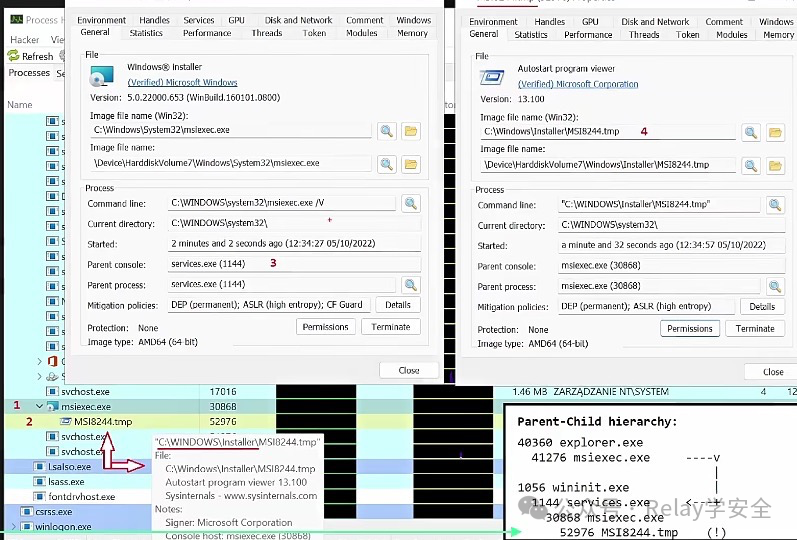Image resolution: width=797 pixels, height=540 pixels.
Task: Open Handles tab in MSI8244.tmp properties
Action: pos(549,22)
